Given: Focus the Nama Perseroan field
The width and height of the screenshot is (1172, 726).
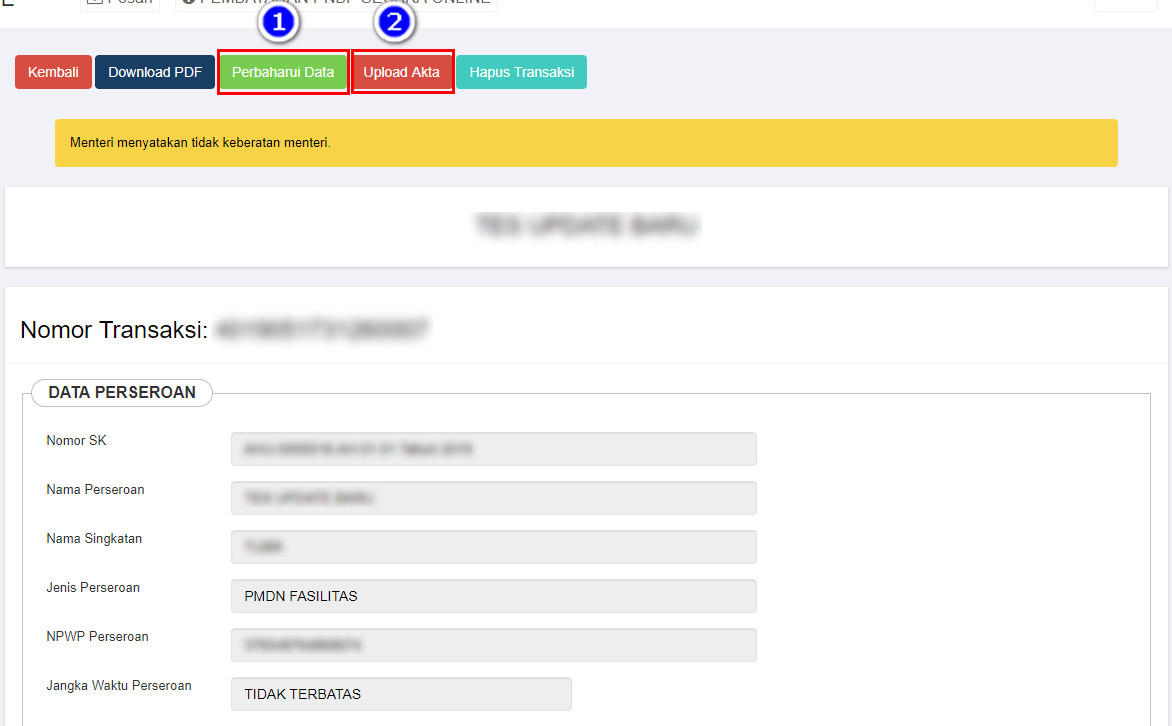Looking at the screenshot, I should click(493, 498).
